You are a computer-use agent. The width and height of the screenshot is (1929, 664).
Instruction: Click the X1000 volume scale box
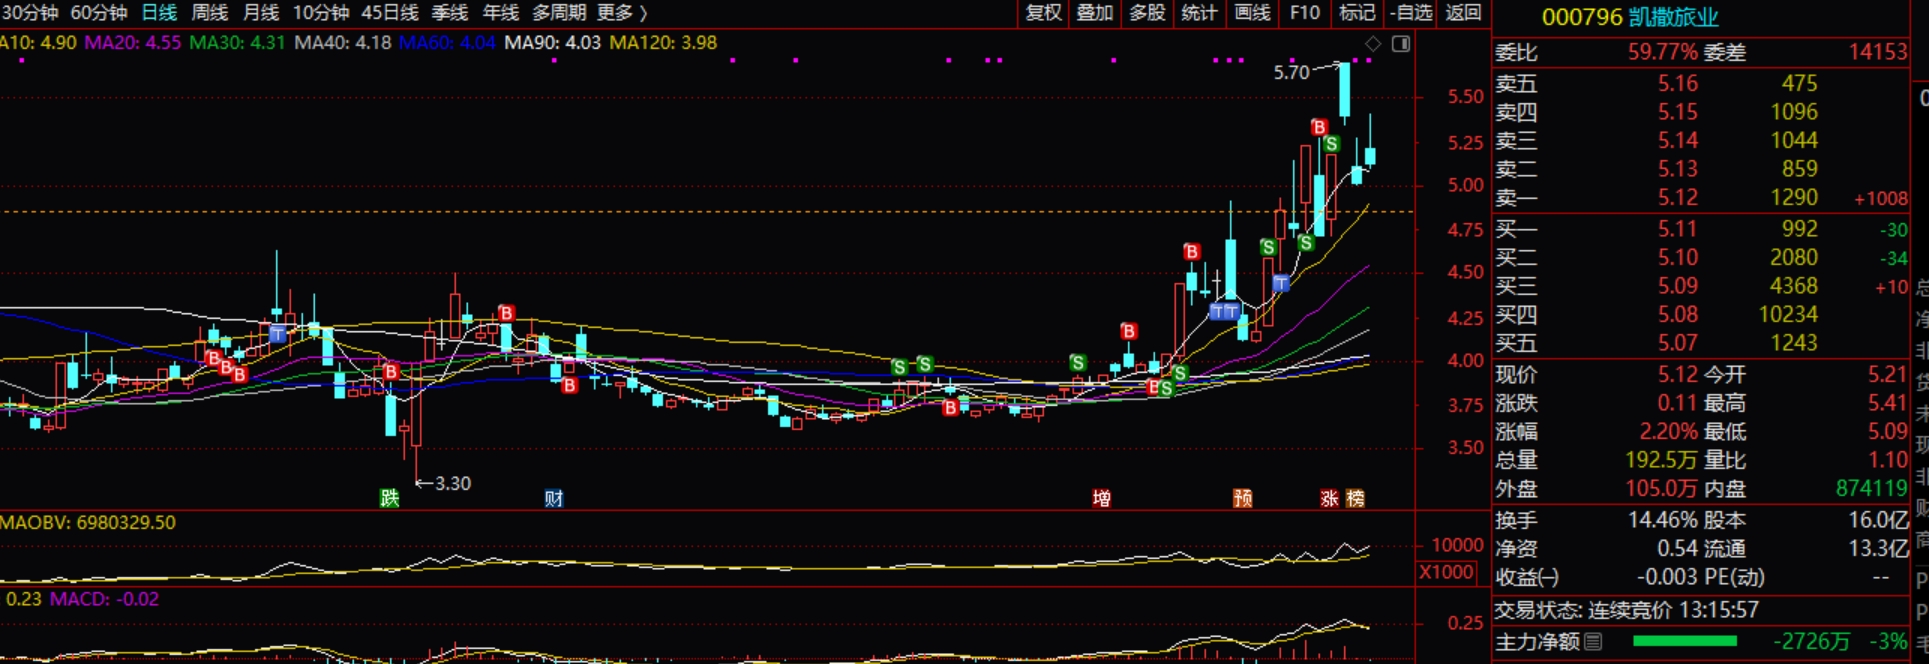point(1446,572)
